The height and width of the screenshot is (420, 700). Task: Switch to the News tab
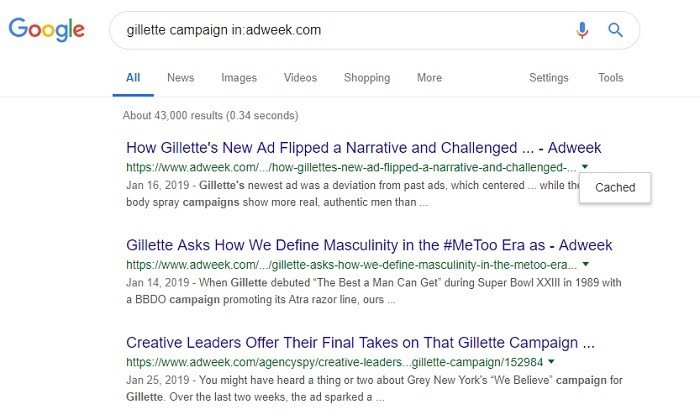pos(180,78)
